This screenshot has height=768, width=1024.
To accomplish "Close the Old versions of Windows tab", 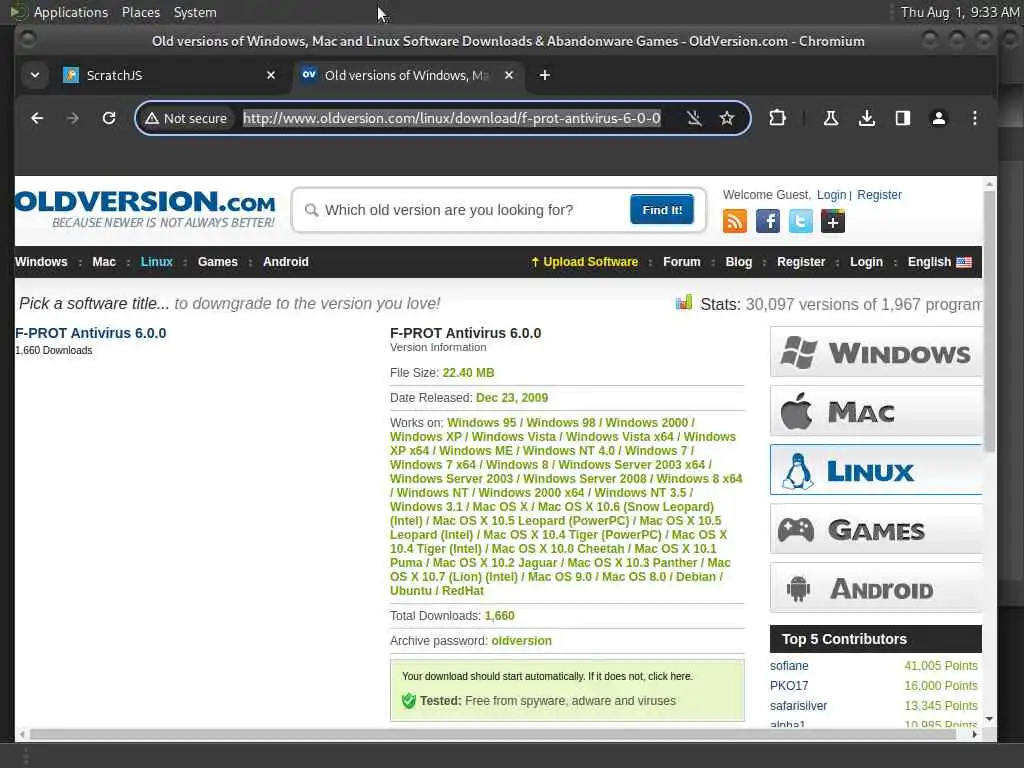I will (x=509, y=75).
